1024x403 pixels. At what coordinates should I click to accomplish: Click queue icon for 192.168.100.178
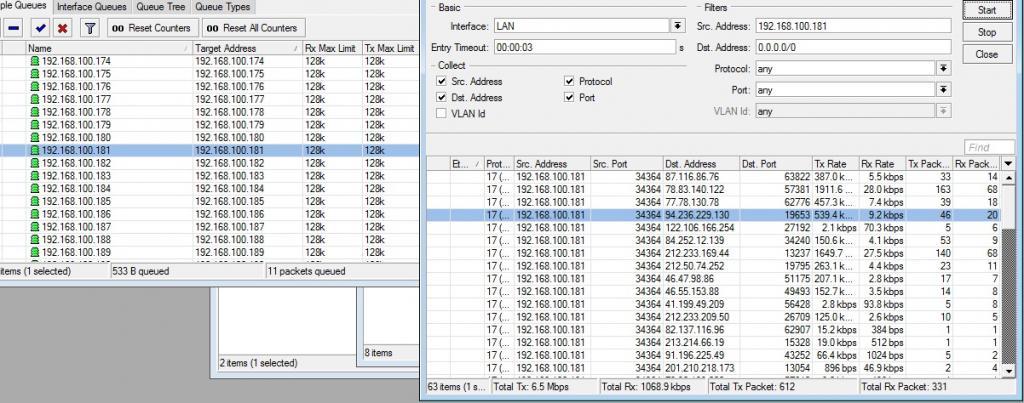point(35,112)
